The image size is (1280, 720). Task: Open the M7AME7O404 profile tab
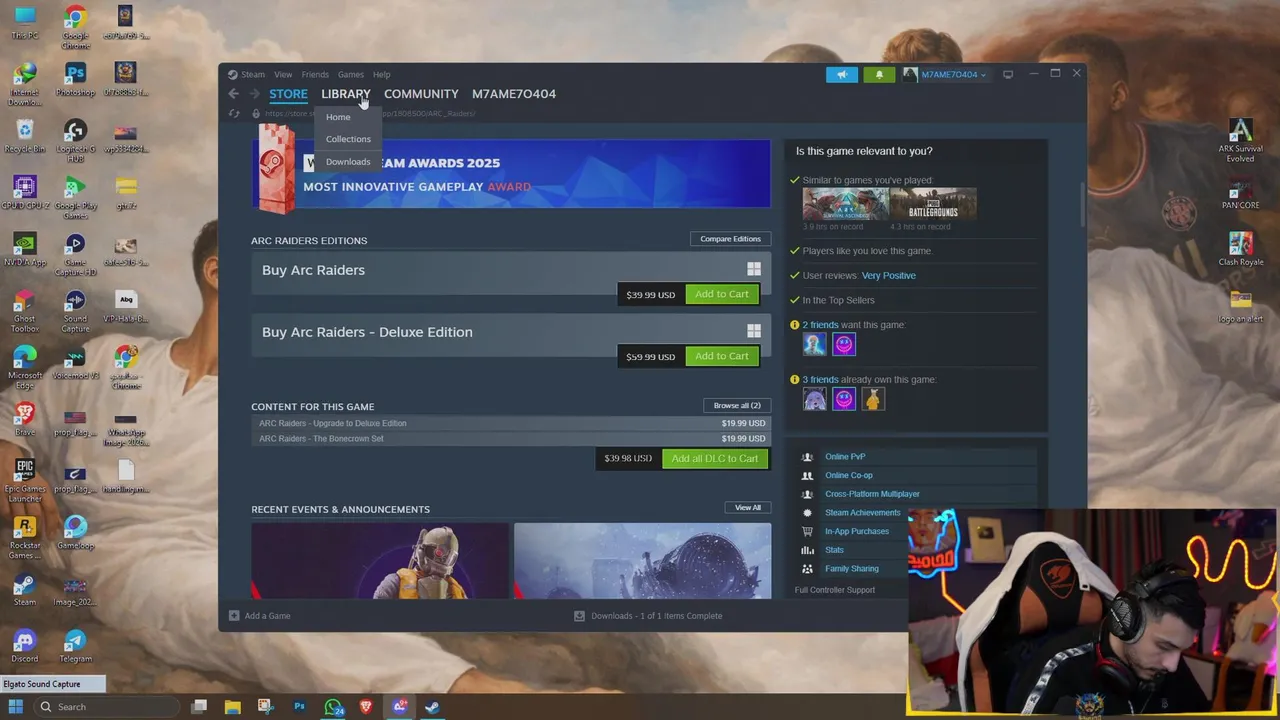514,94
